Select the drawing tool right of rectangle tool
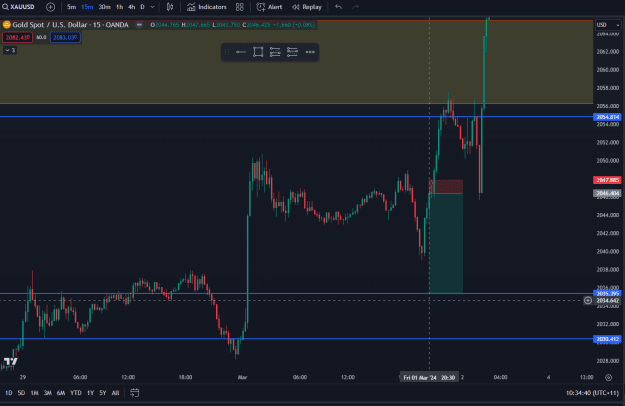Viewport: 625px width, 406px height. click(275, 52)
